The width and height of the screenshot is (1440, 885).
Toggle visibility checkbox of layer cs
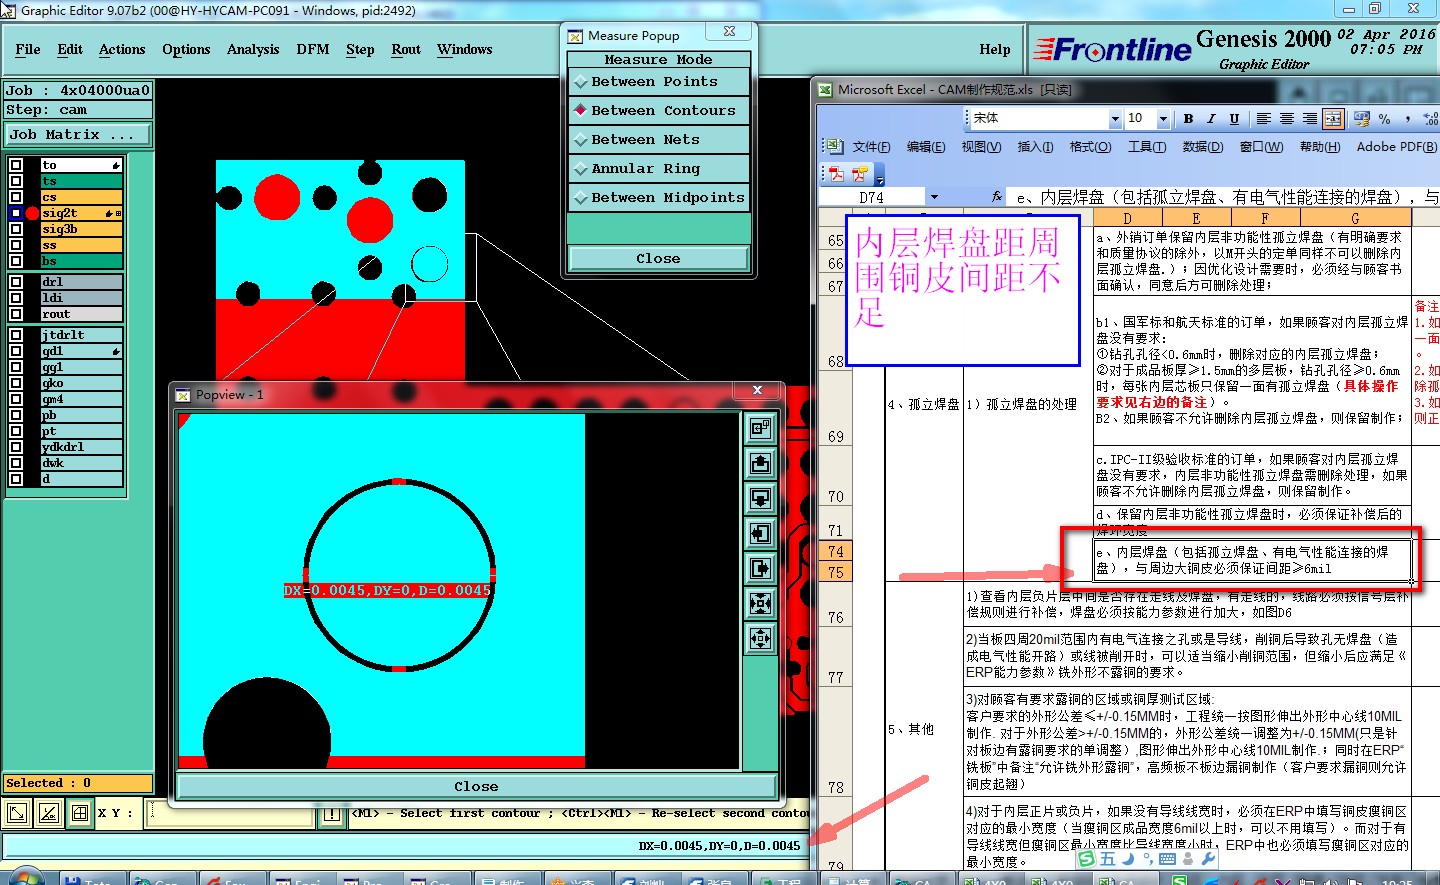16,197
